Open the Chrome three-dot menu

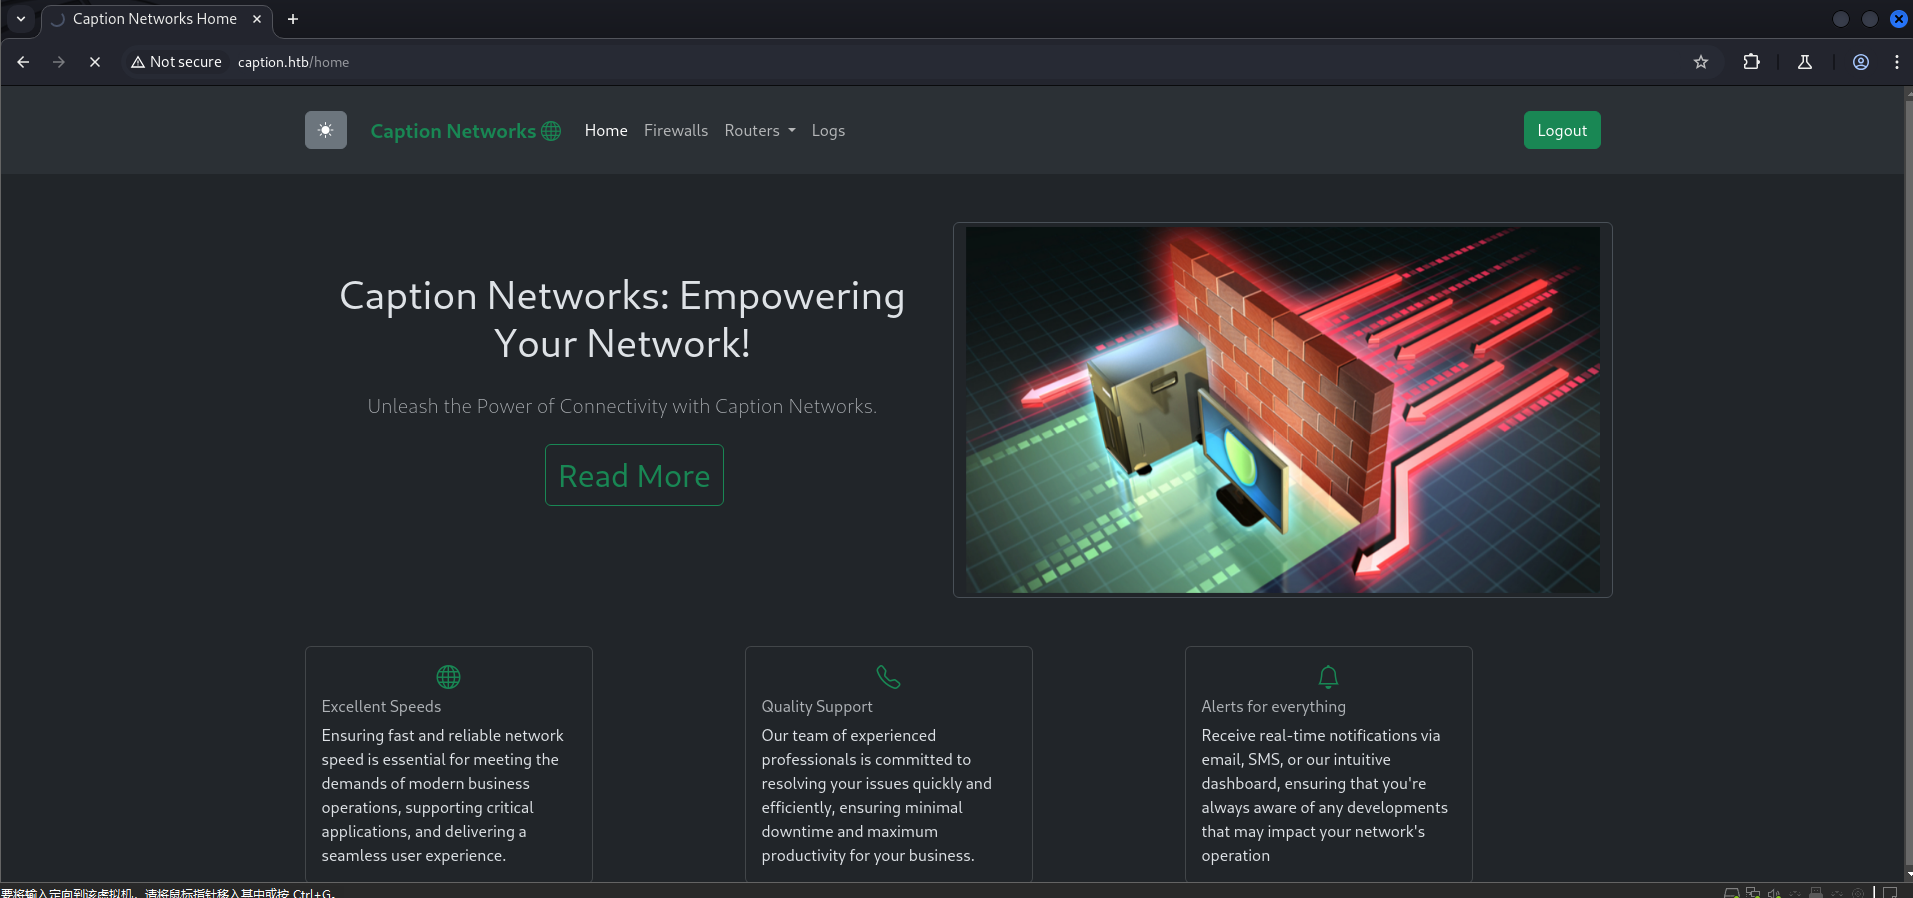[1896, 62]
